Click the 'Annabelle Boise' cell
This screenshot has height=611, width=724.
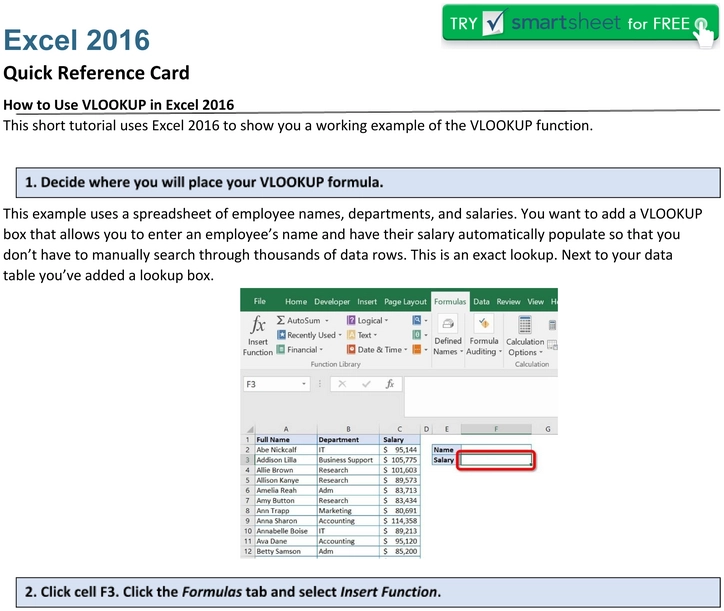[286, 531]
